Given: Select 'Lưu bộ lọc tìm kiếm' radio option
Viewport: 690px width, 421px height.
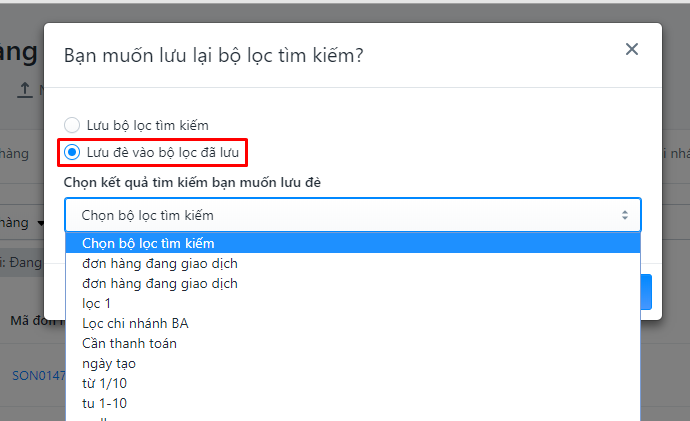Looking at the screenshot, I should [72, 125].
